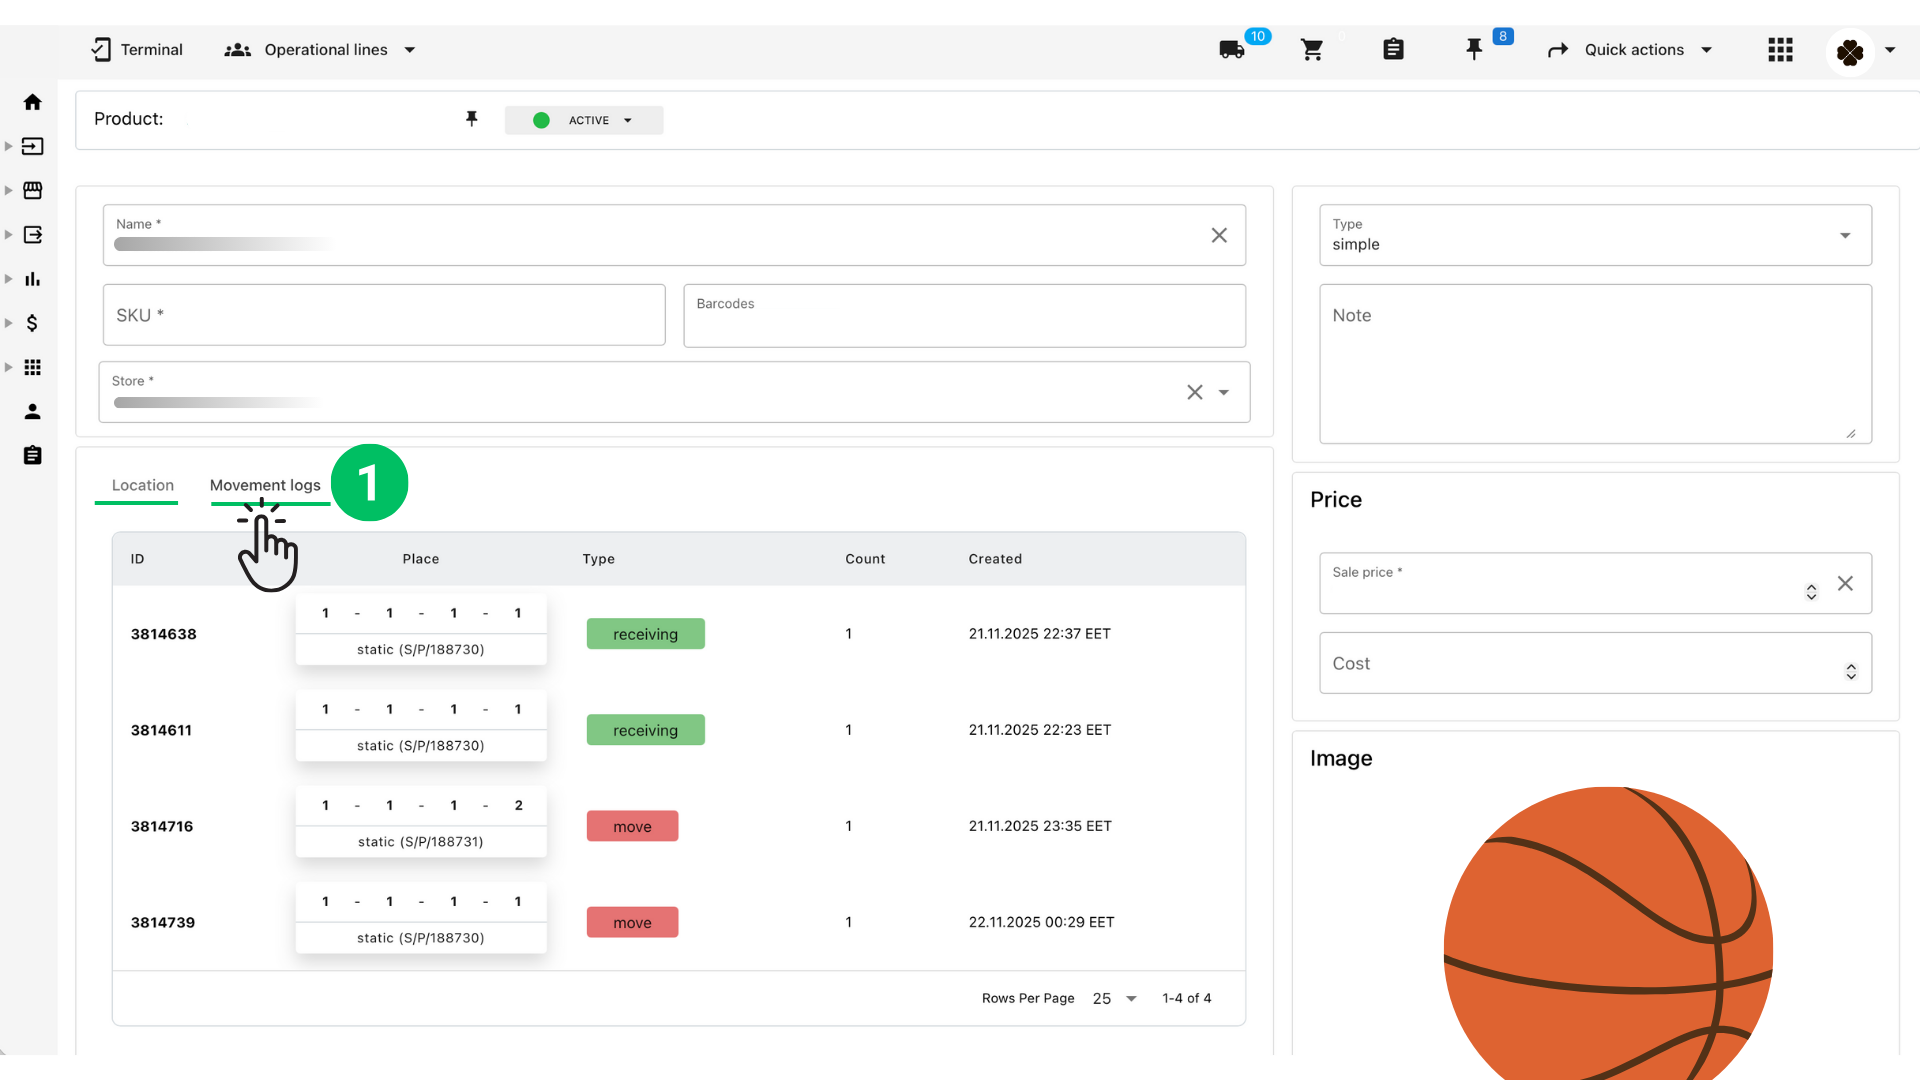Image resolution: width=1920 pixels, height=1080 pixels.
Task: Clear the Sale price field
Action: [1846, 583]
